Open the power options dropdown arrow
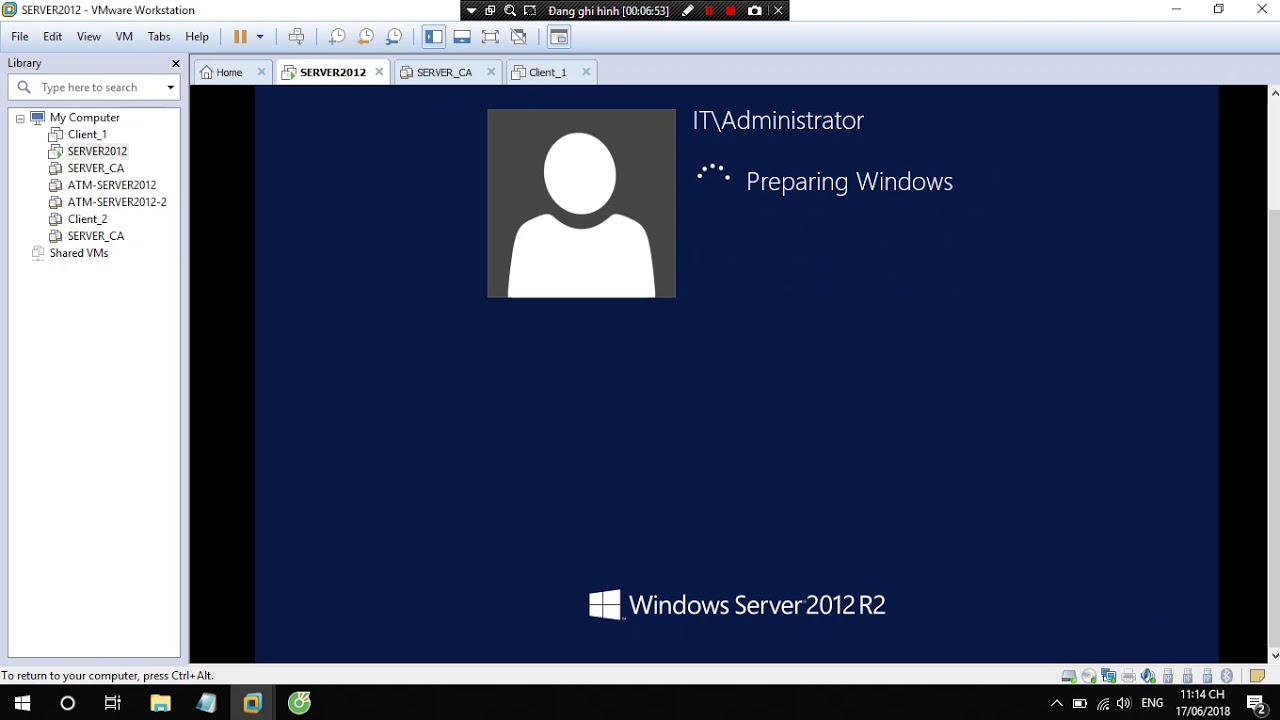This screenshot has width=1280, height=720. [260, 37]
